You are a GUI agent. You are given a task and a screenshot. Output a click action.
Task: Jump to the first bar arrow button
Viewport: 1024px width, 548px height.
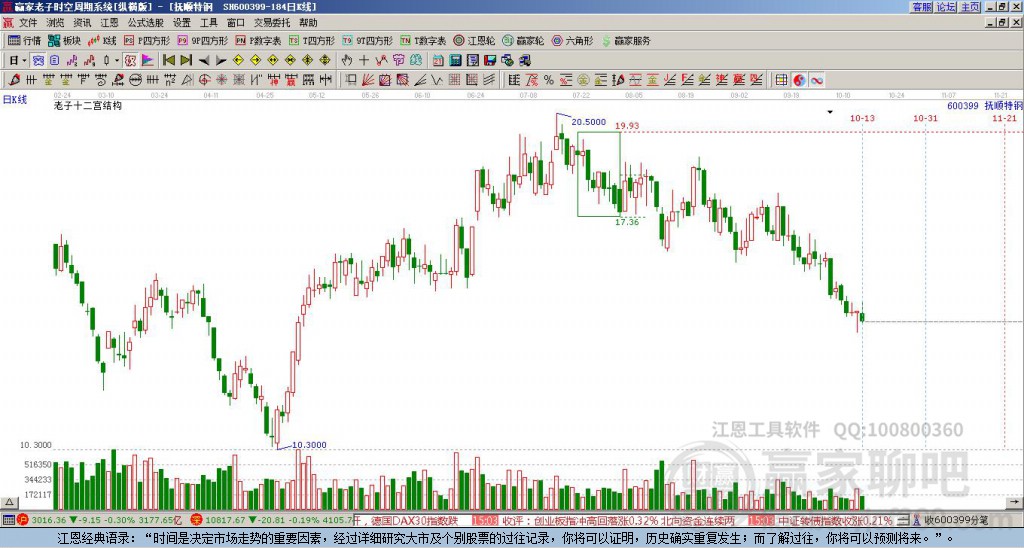pyautogui.click(x=168, y=60)
